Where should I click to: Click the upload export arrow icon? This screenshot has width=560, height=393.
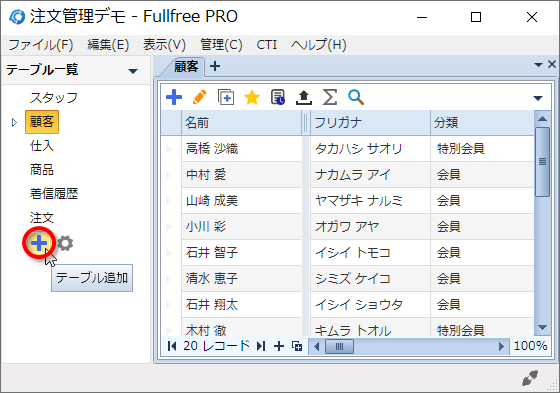click(304, 97)
